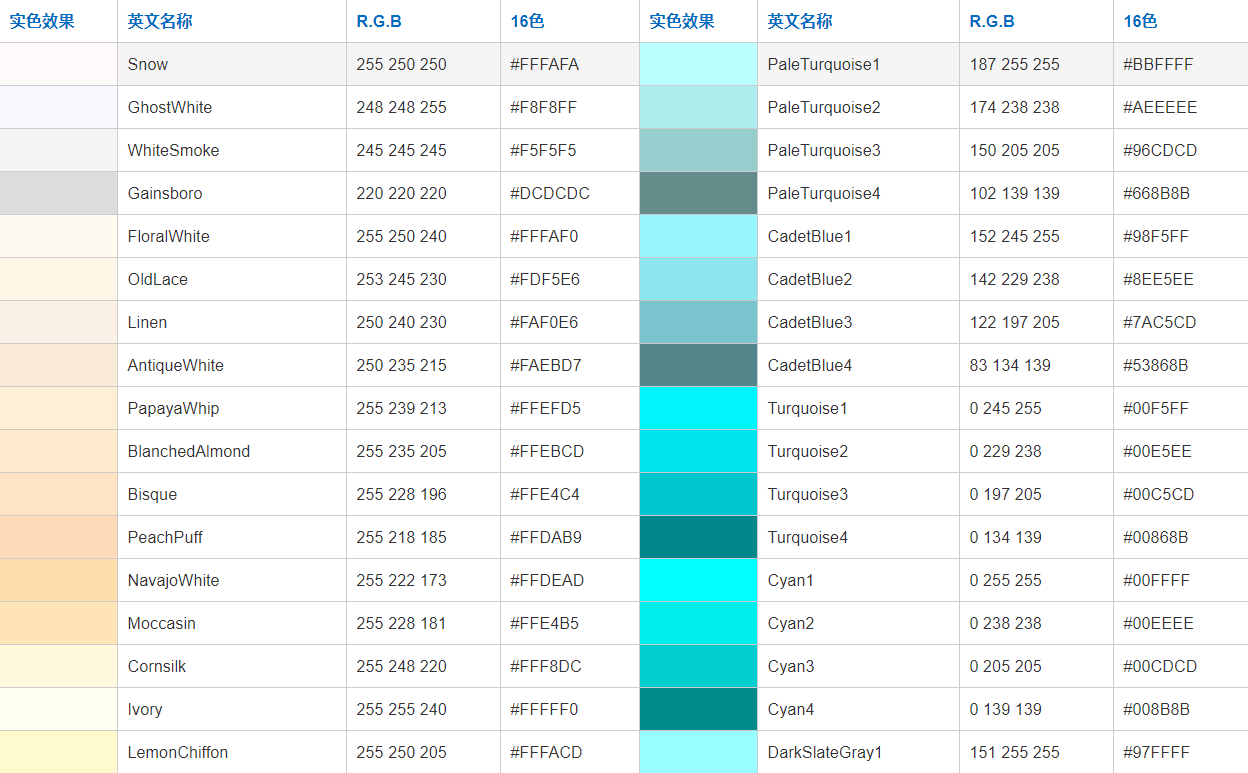Click the '#FFDEAD' hex code
Image resolution: width=1248 pixels, height=773 pixels.
(547, 580)
